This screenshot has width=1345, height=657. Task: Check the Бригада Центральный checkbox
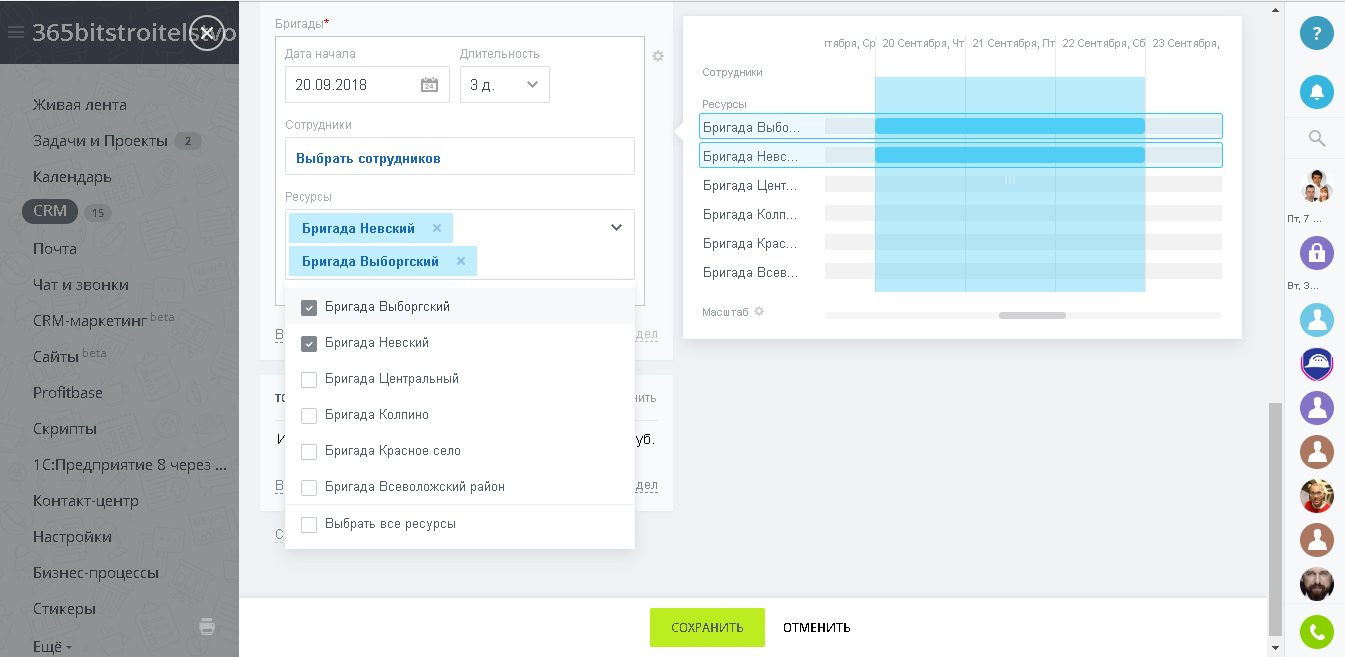point(309,380)
